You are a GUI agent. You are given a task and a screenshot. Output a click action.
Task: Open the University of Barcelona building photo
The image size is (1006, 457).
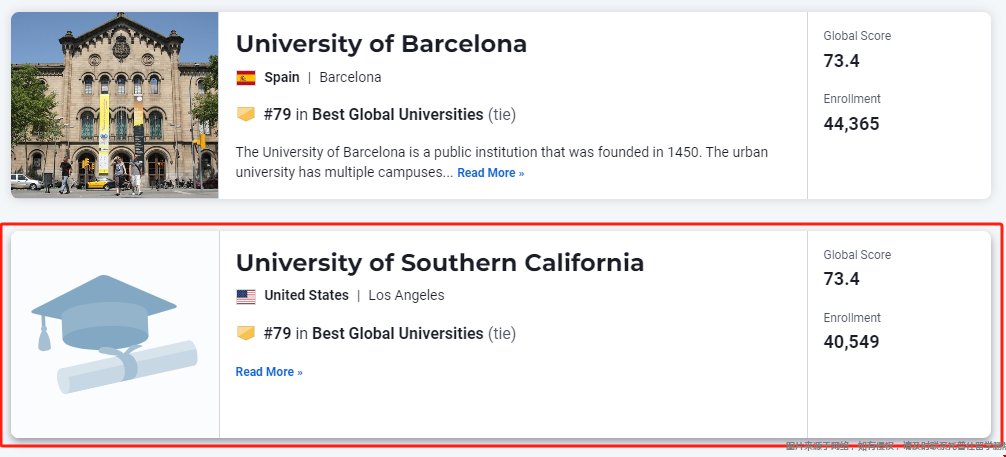(115, 105)
